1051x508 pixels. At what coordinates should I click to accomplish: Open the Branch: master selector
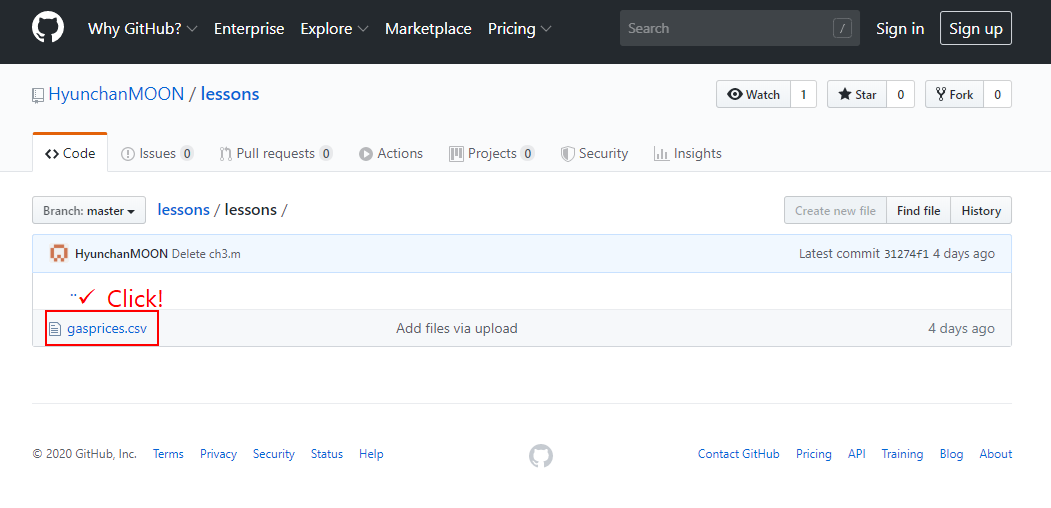coord(89,210)
